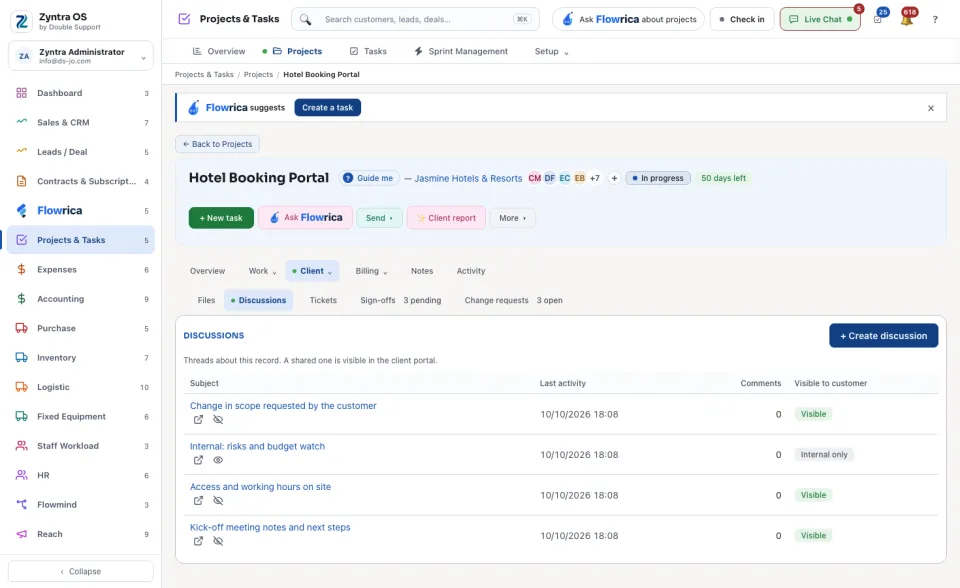Open the Change requests sub-tab

tap(513, 300)
